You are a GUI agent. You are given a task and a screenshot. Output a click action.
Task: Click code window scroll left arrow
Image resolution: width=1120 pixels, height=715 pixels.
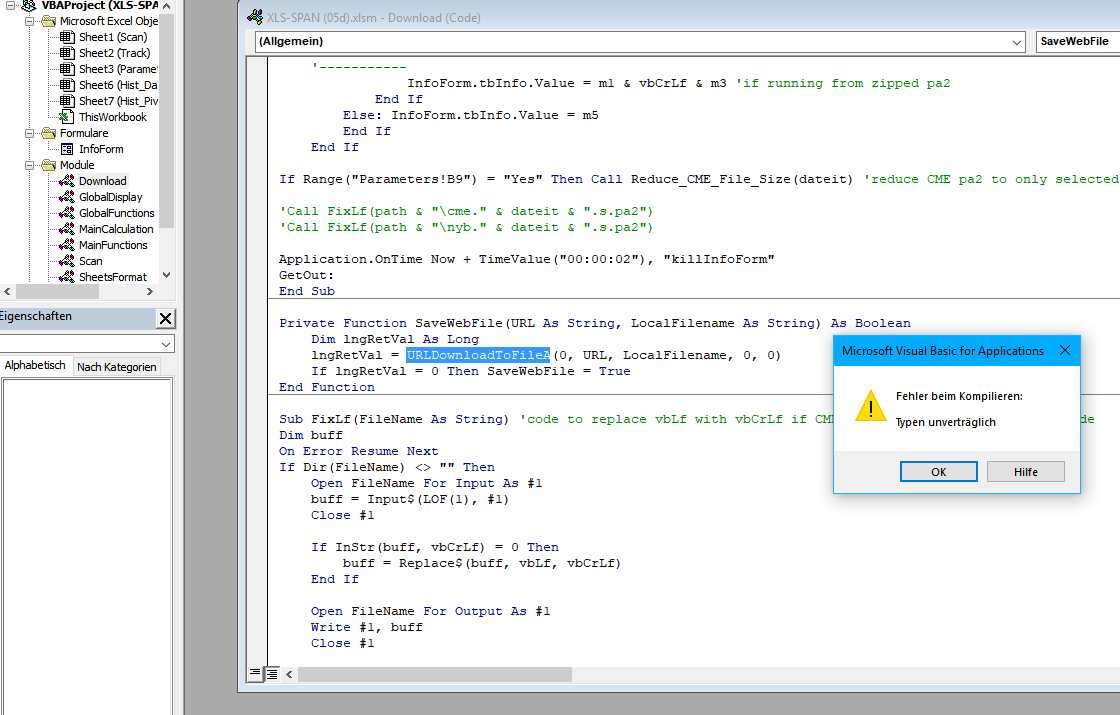[289, 674]
